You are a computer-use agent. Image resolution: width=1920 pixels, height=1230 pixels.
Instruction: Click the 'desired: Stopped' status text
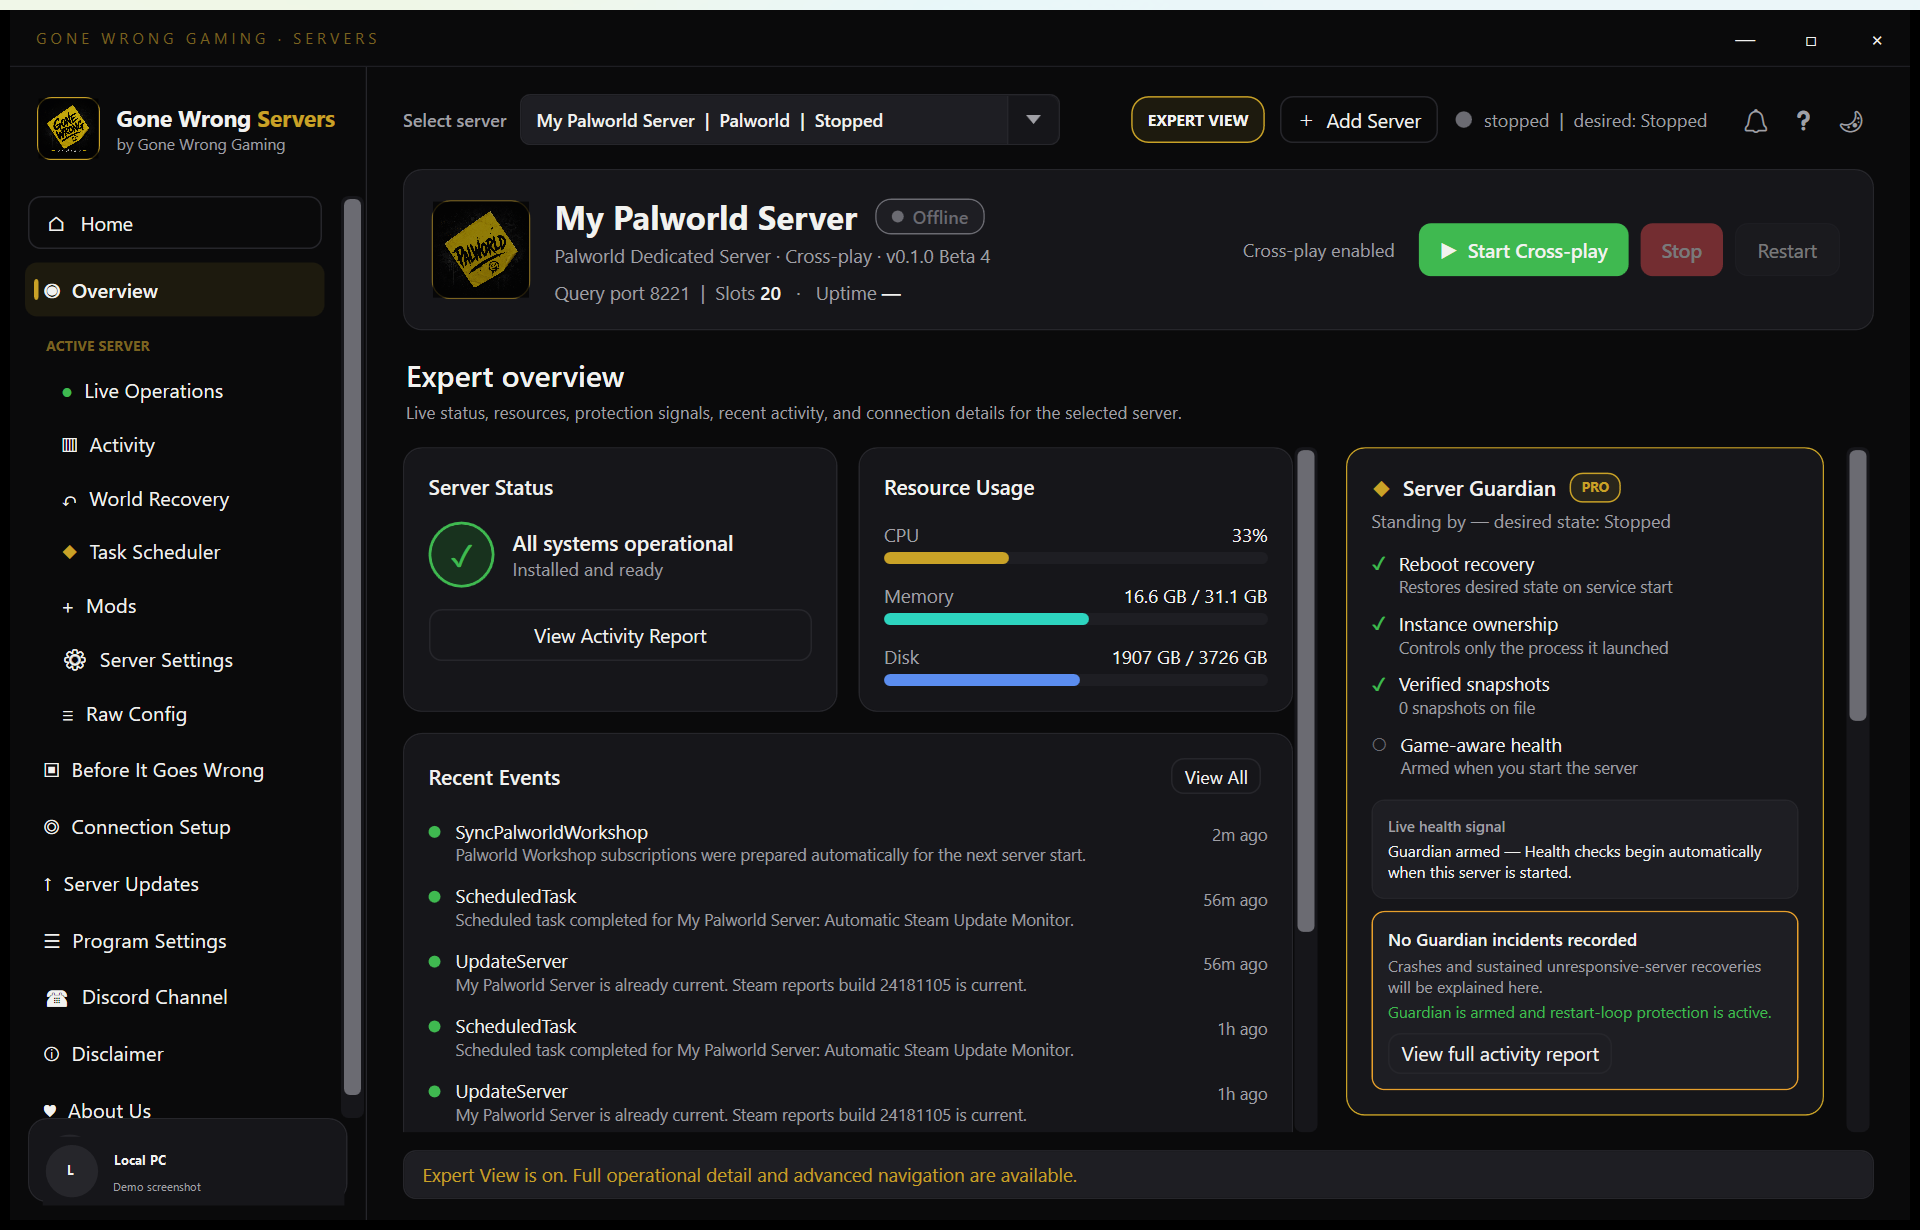(1640, 121)
